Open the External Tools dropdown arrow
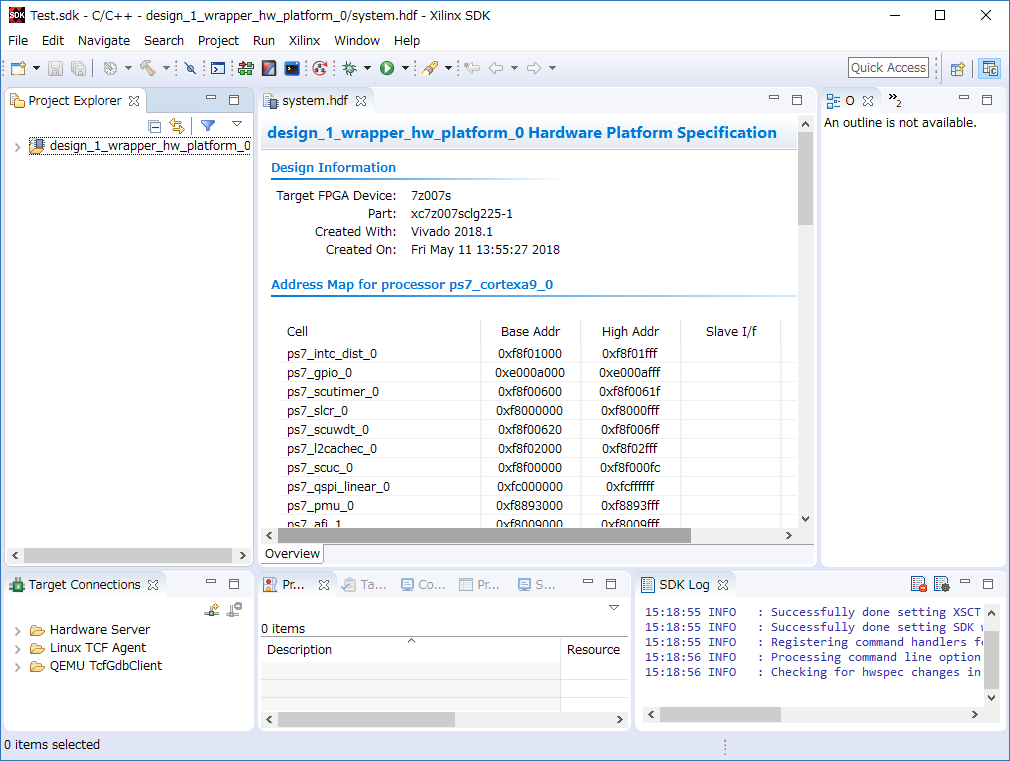1010x761 pixels. point(448,68)
